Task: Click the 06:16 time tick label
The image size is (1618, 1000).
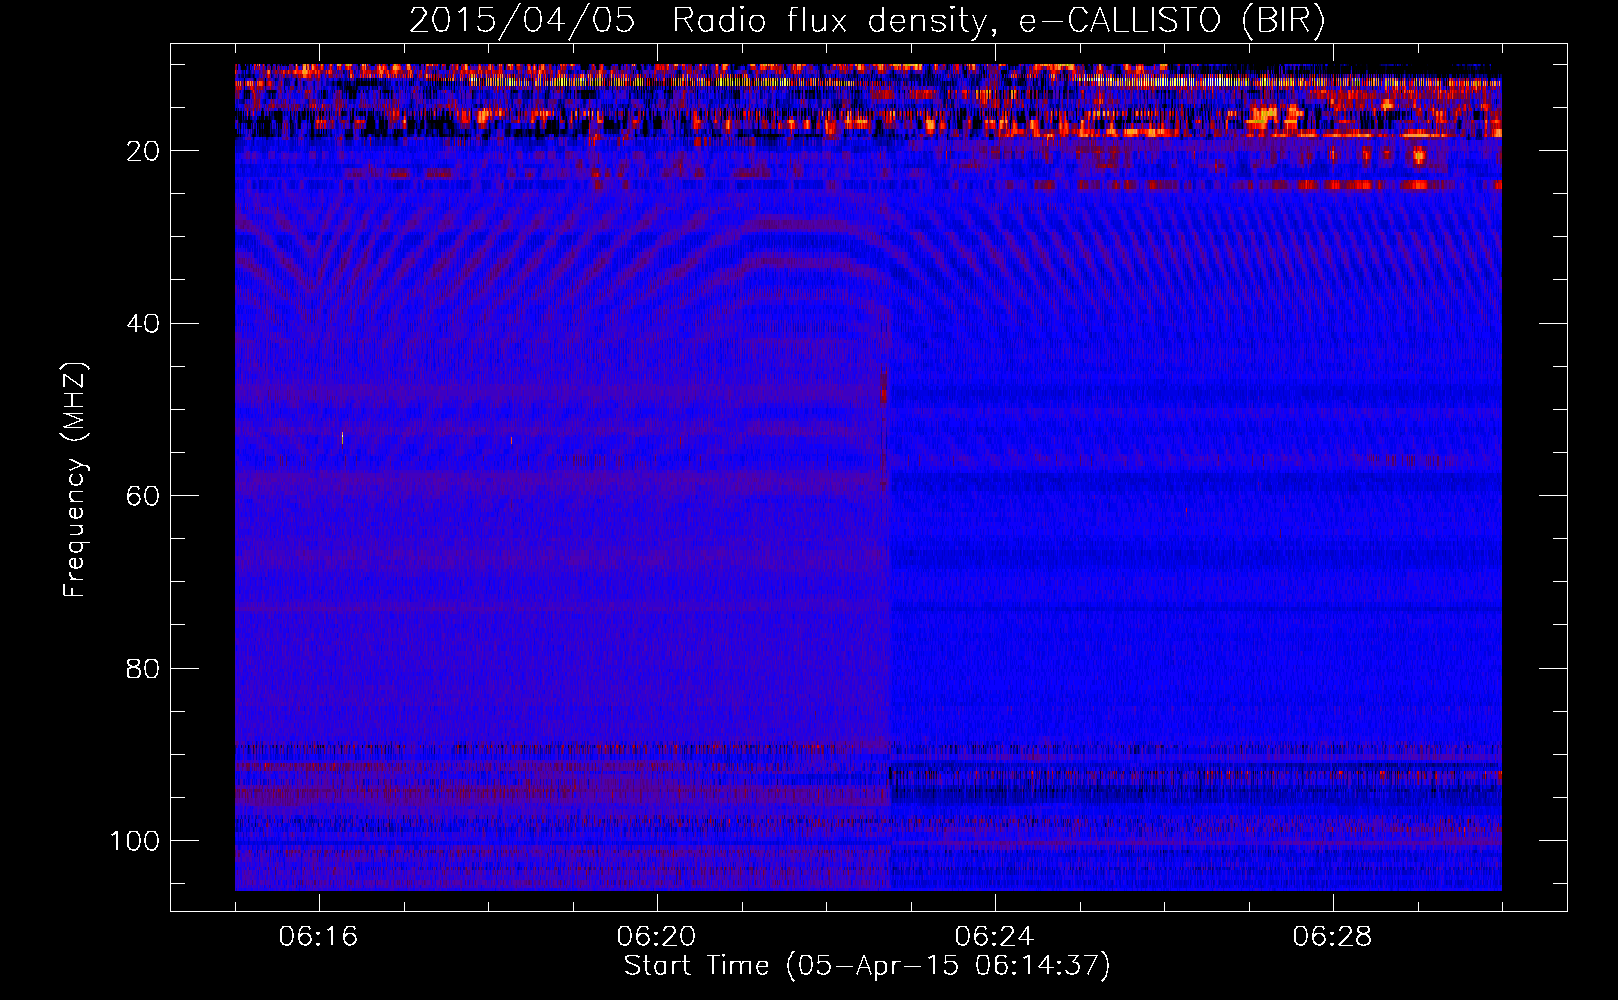Action: [x=318, y=937]
